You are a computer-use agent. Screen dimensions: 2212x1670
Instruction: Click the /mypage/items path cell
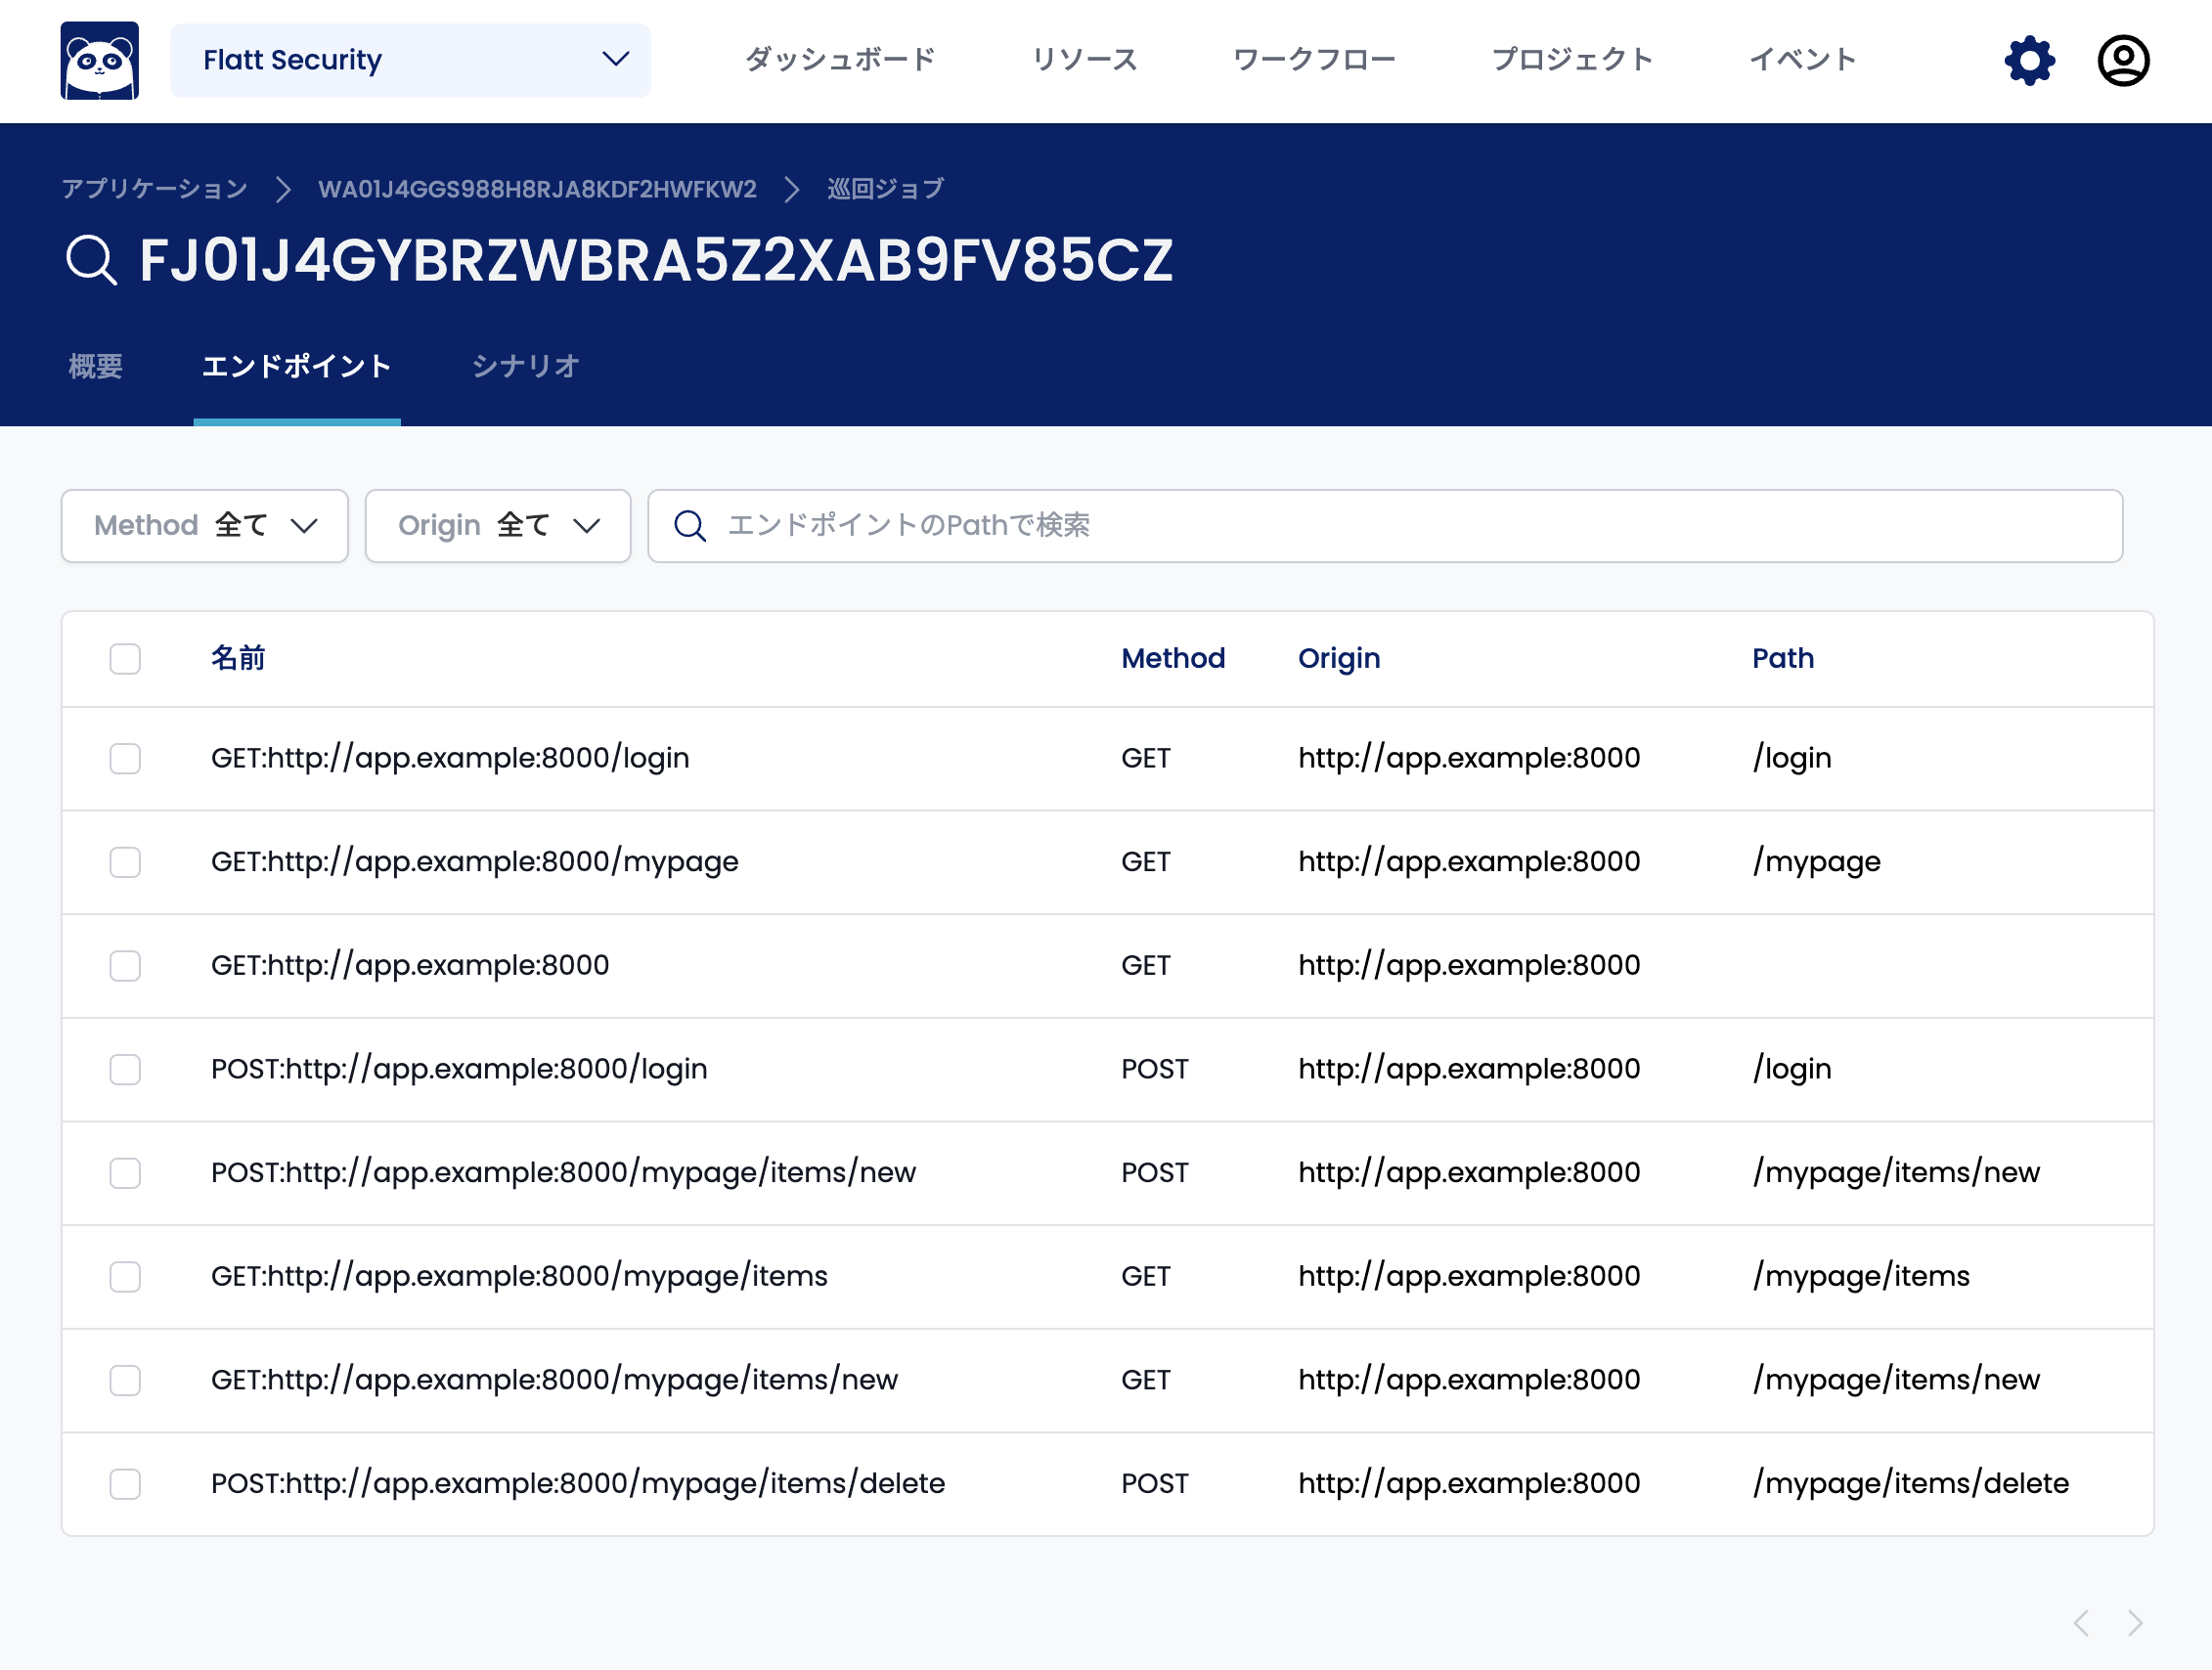click(x=1861, y=1277)
